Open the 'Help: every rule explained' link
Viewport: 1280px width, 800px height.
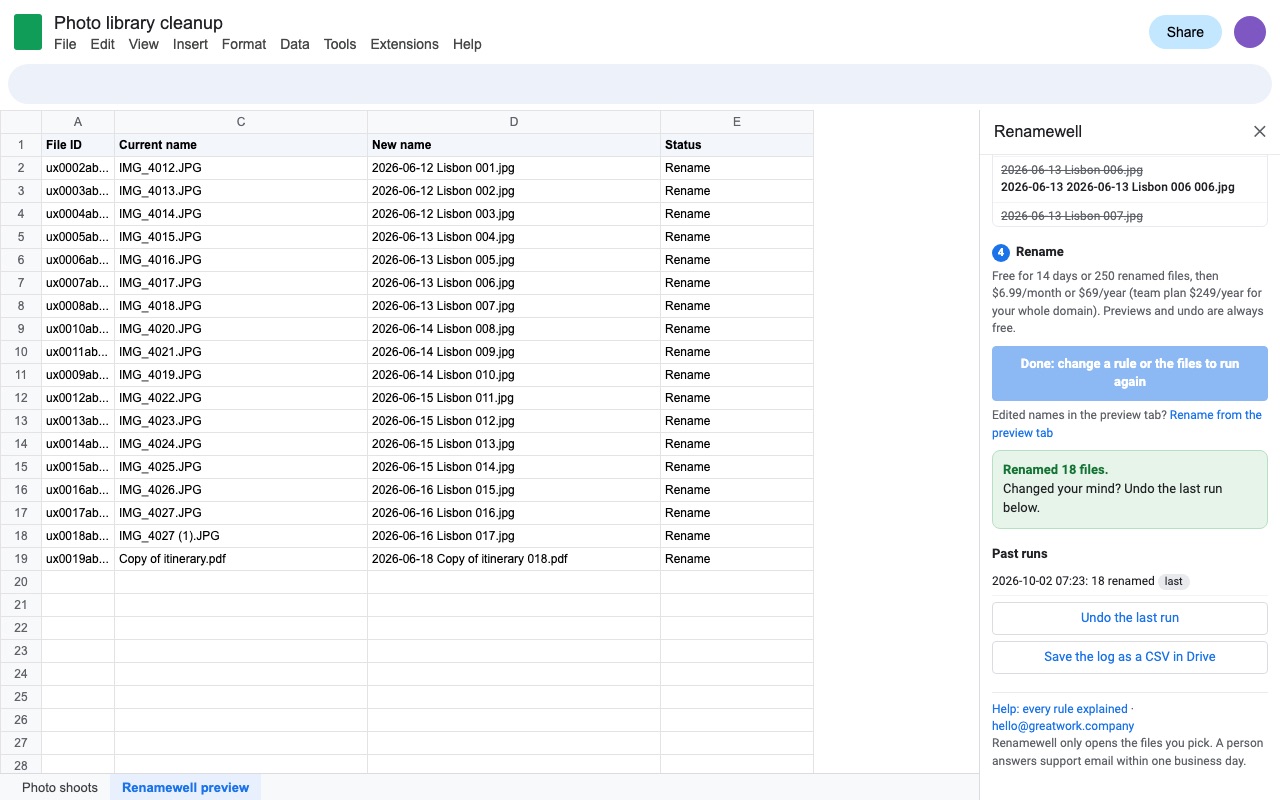pos(1060,709)
